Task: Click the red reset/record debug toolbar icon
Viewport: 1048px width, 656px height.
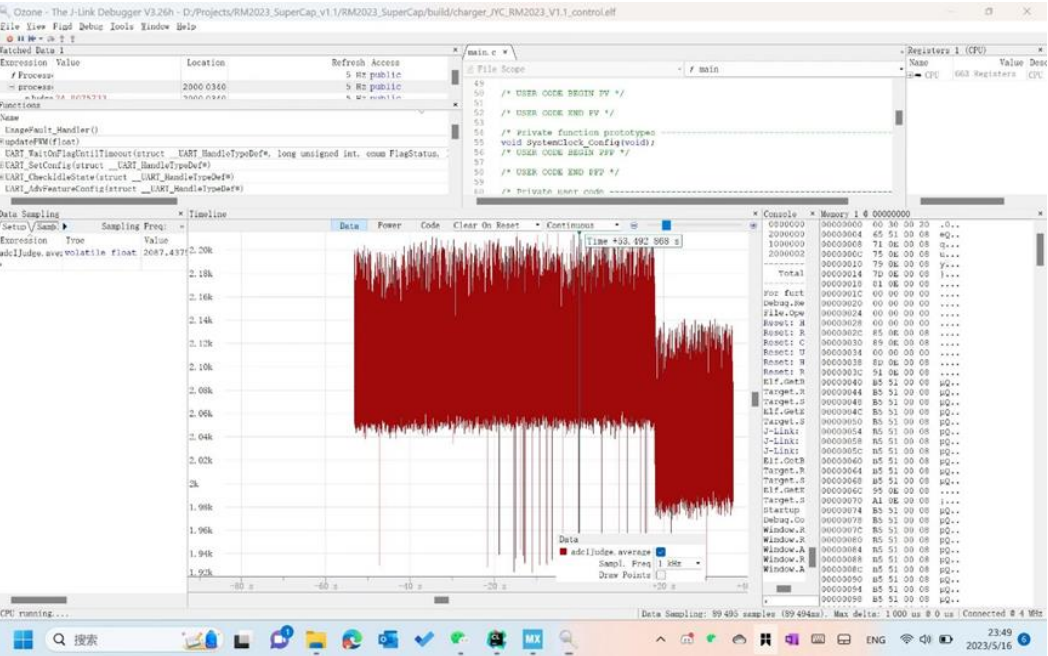Action: coord(9,38)
